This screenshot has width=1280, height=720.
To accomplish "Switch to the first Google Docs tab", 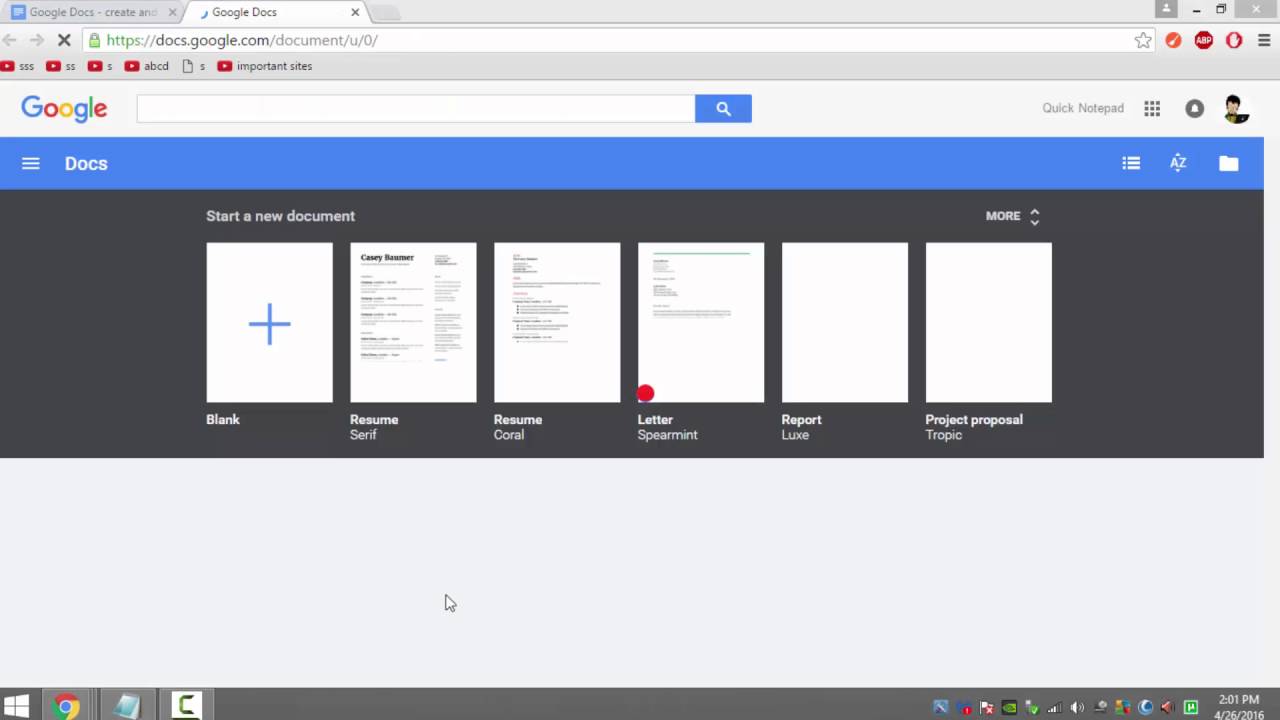I will point(92,12).
